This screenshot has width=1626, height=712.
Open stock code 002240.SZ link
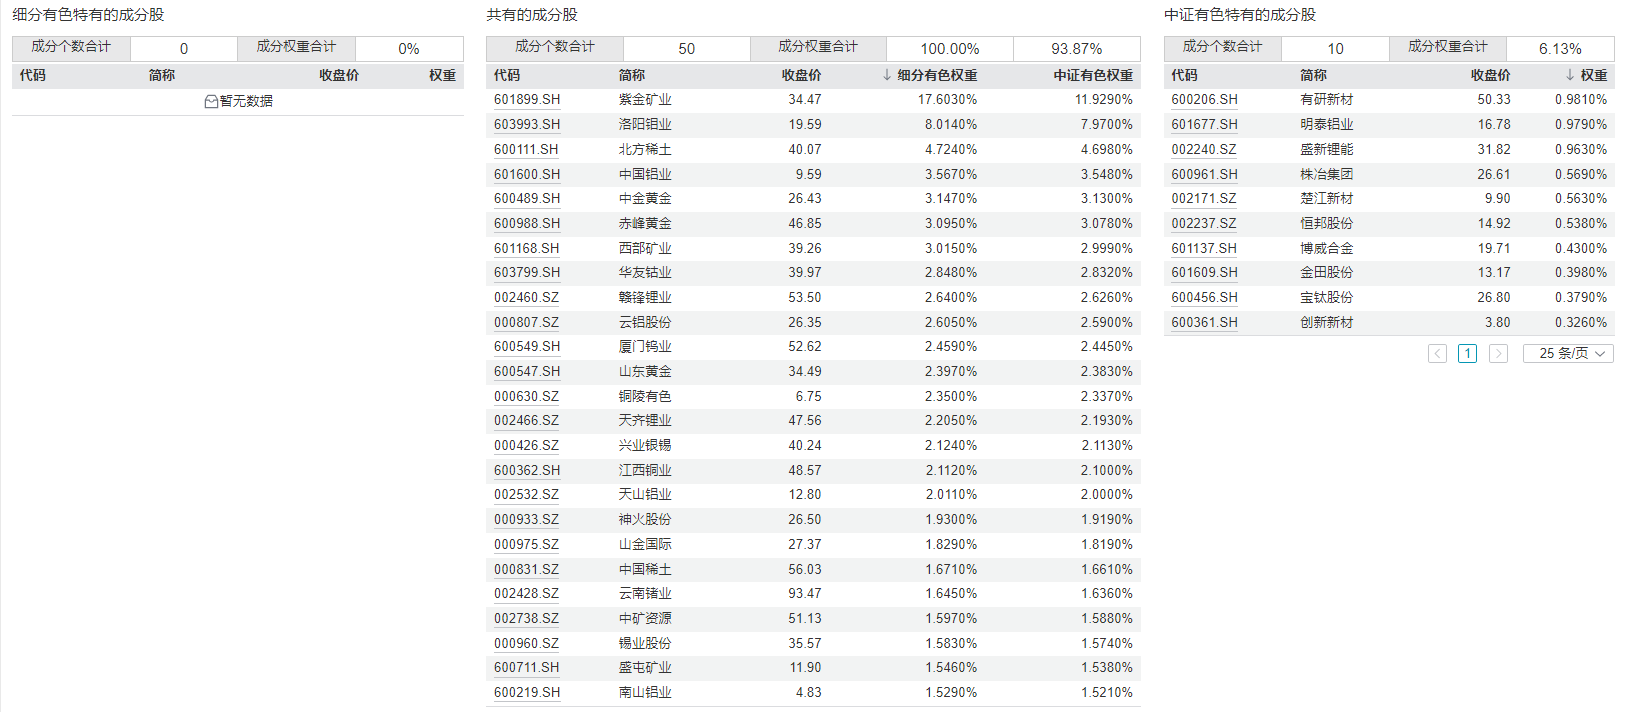[x=1204, y=149]
